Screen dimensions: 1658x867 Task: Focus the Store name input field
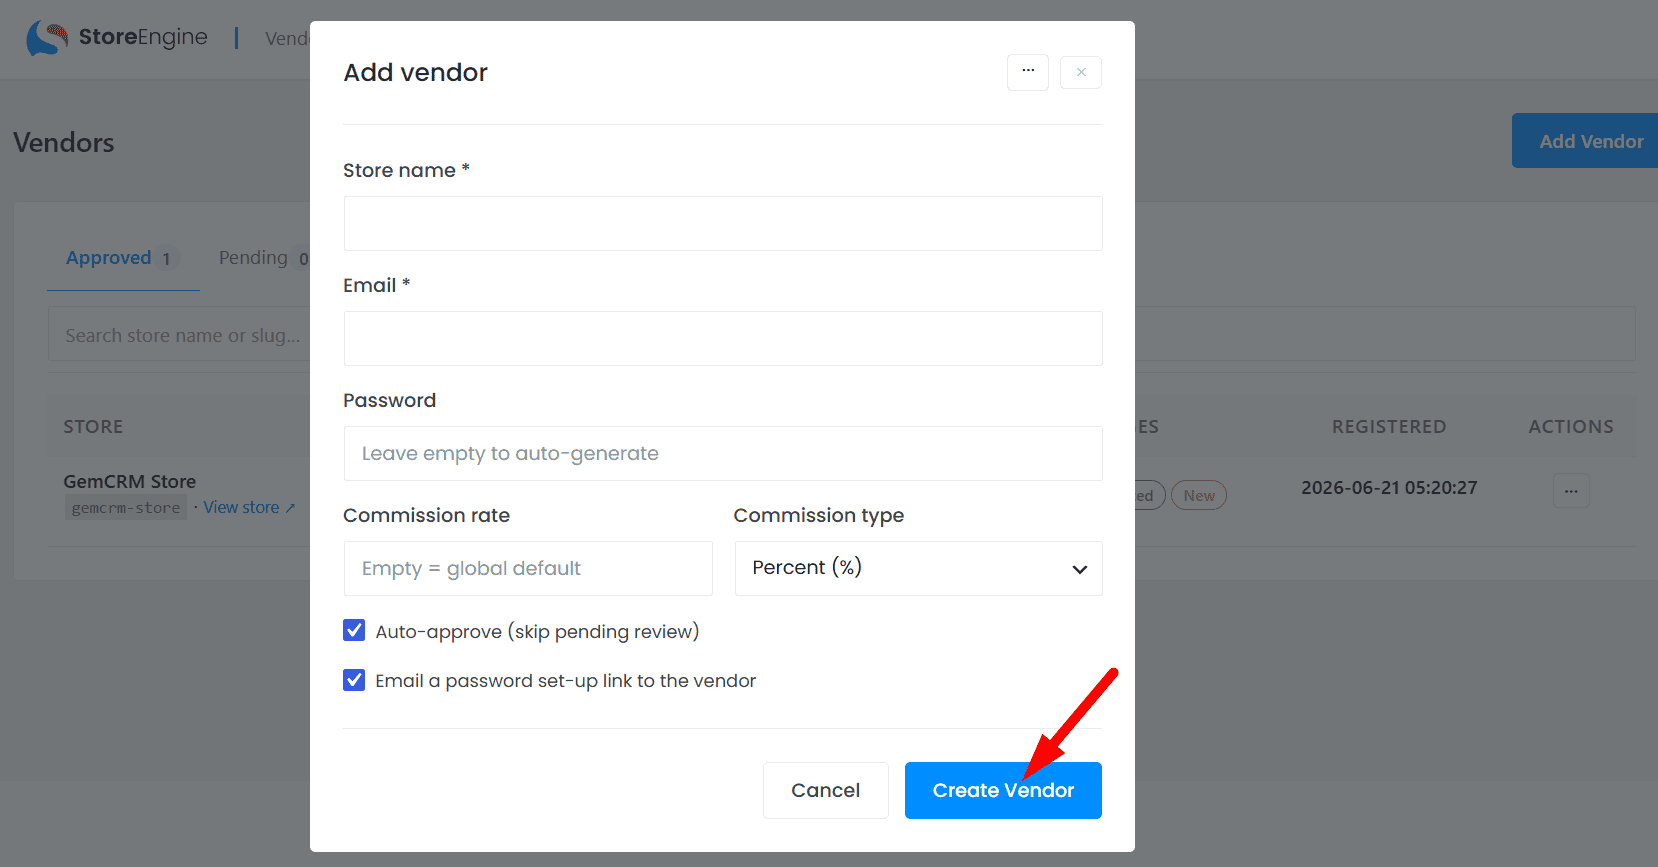(x=723, y=223)
